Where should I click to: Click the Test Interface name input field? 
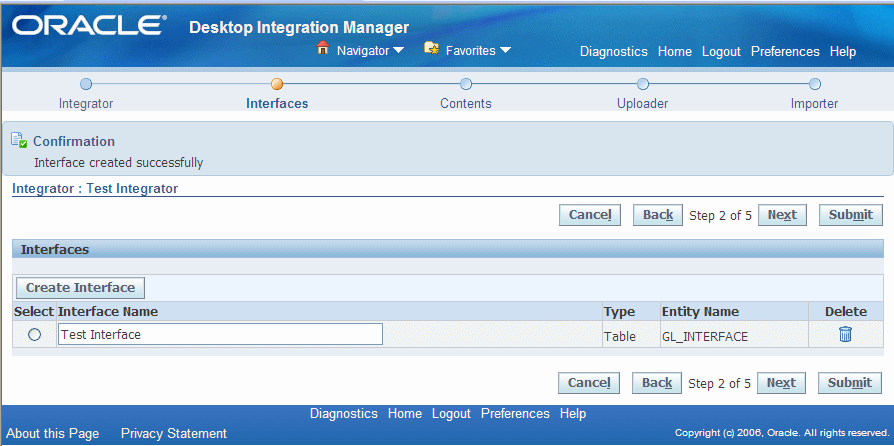tap(220, 334)
